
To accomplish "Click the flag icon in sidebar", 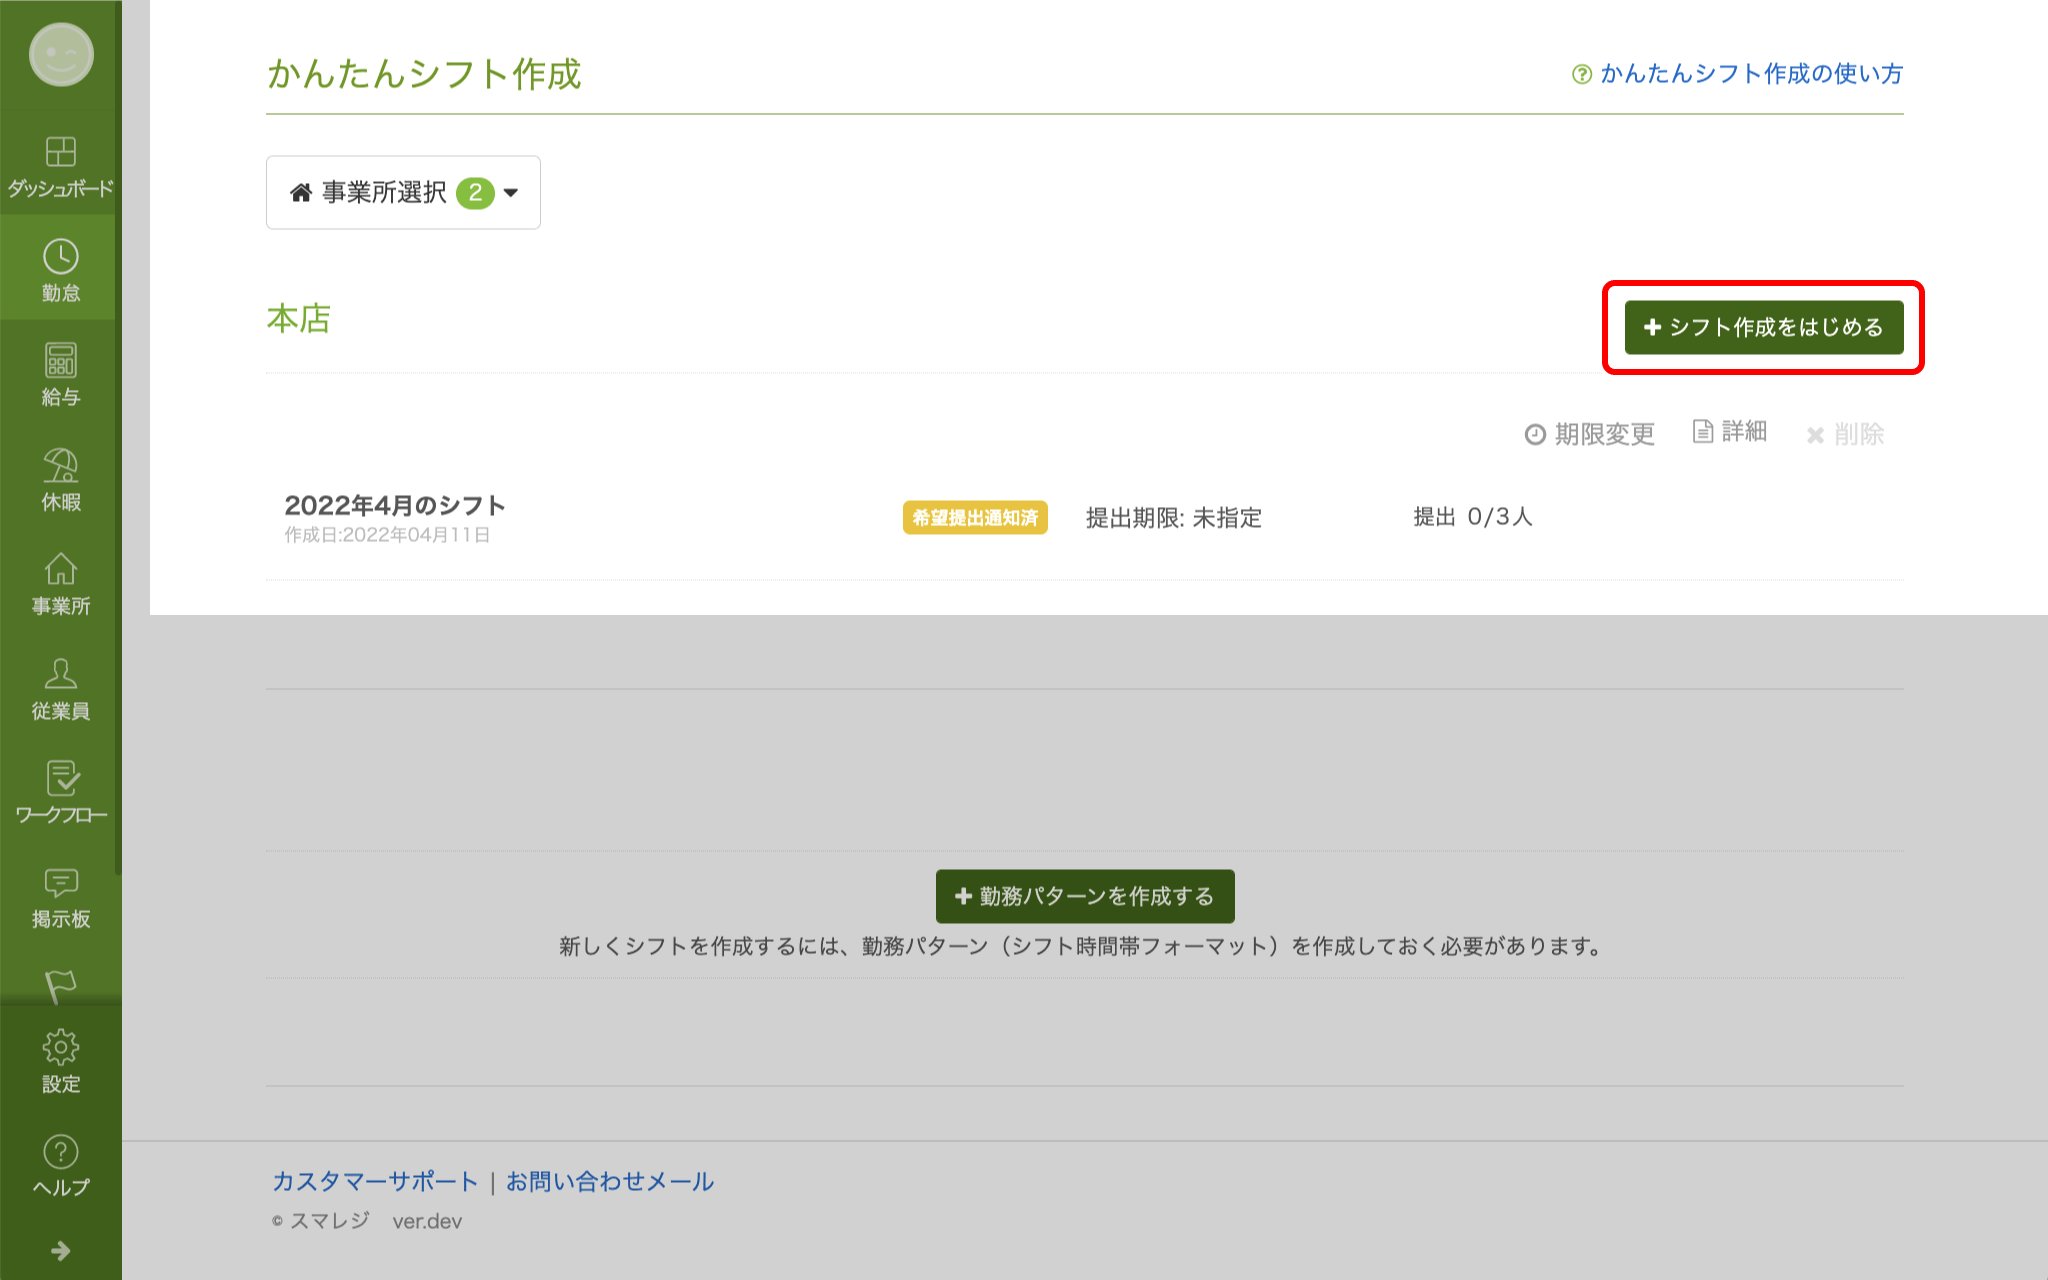I will click(60, 986).
